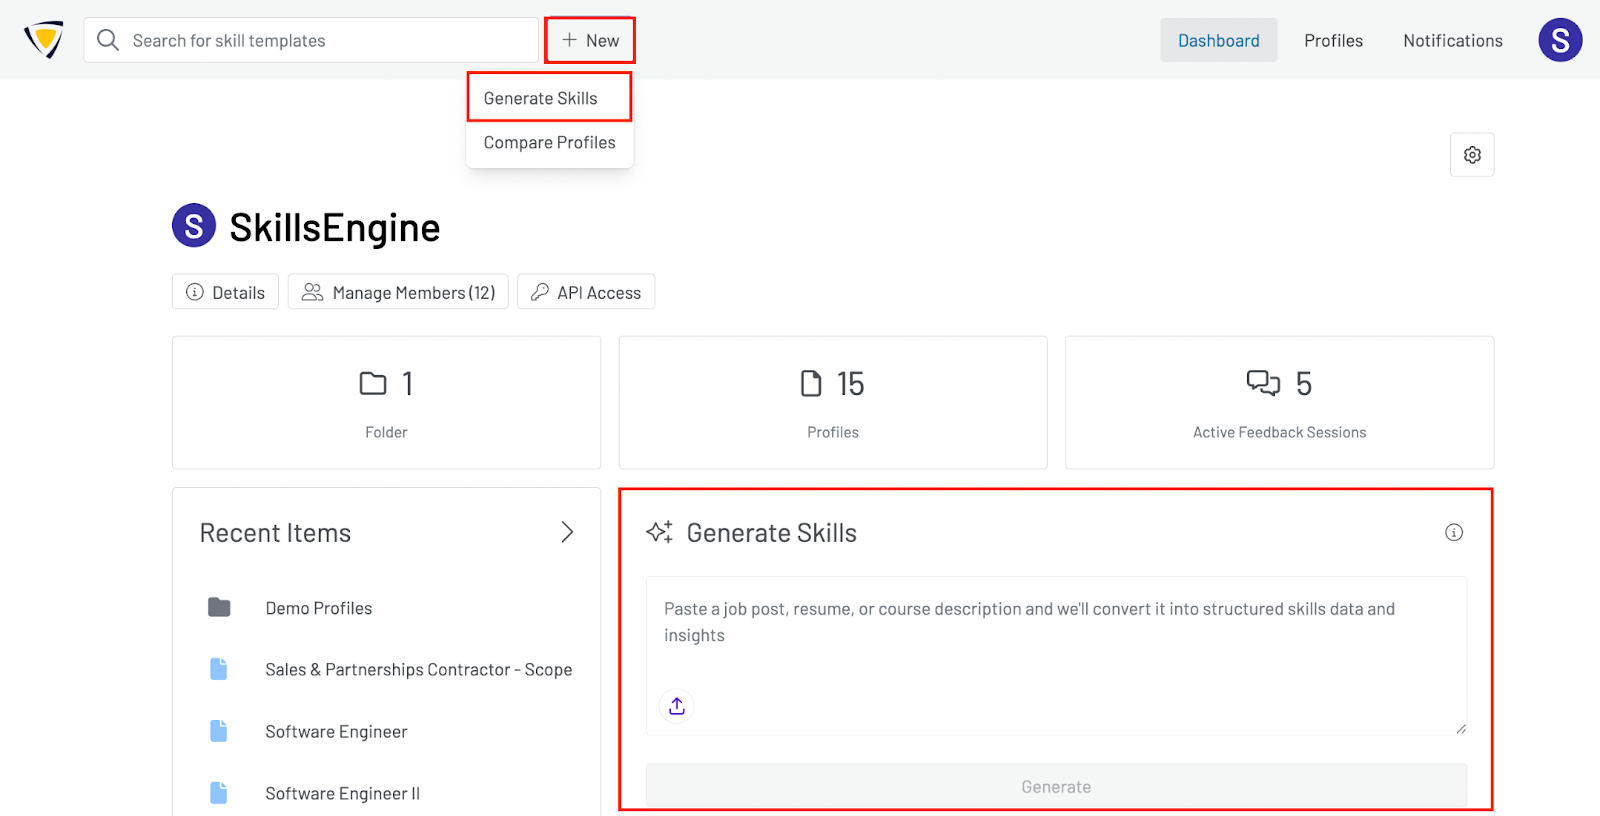The width and height of the screenshot is (1600, 816).
Task: Click the Recent Items heading
Action: [275, 533]
